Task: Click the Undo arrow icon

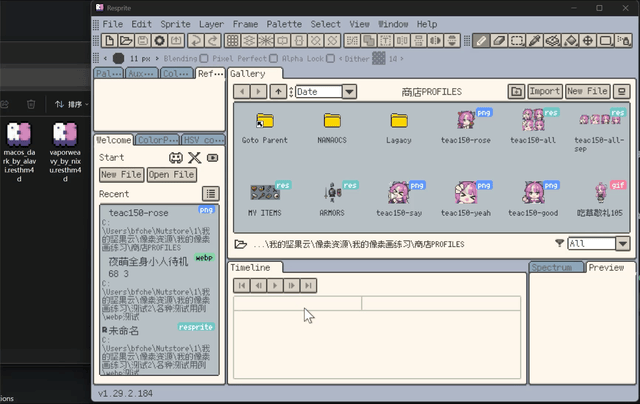Action: click(195, 41)
